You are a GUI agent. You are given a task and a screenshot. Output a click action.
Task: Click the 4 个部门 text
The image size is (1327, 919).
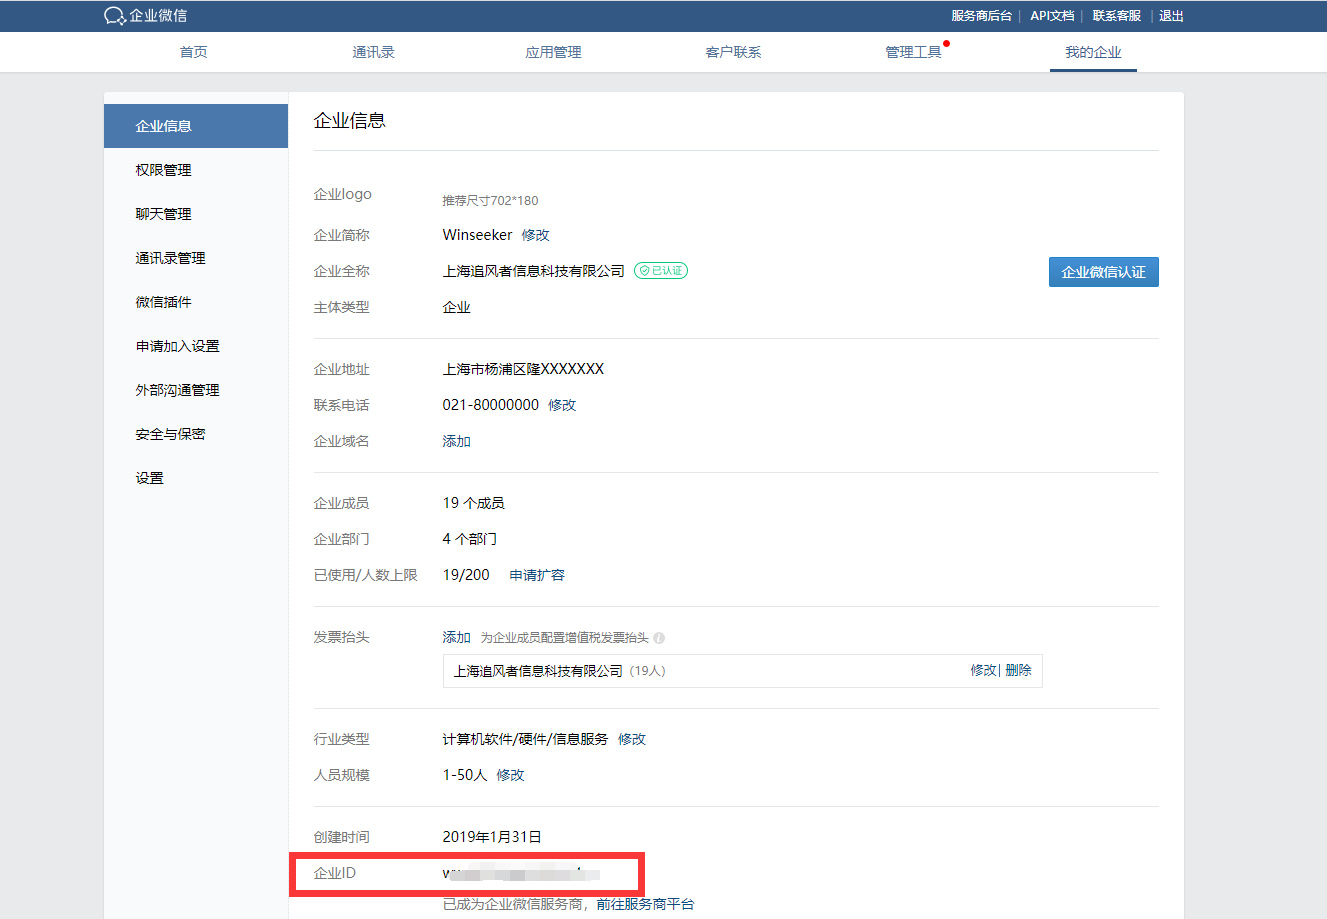coord(470,539)
